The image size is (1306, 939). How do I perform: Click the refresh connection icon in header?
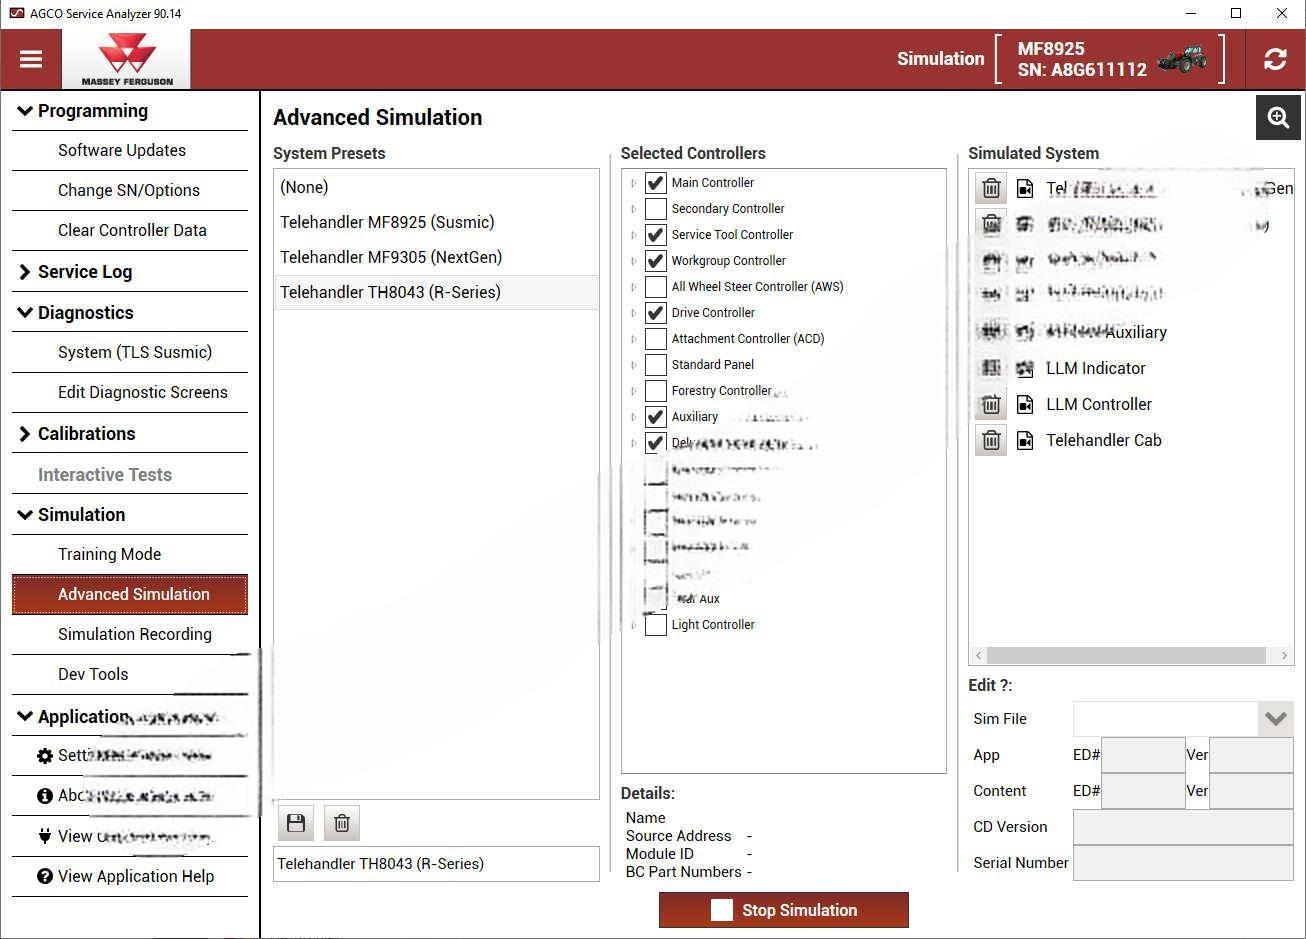[x=1275, y=59]
